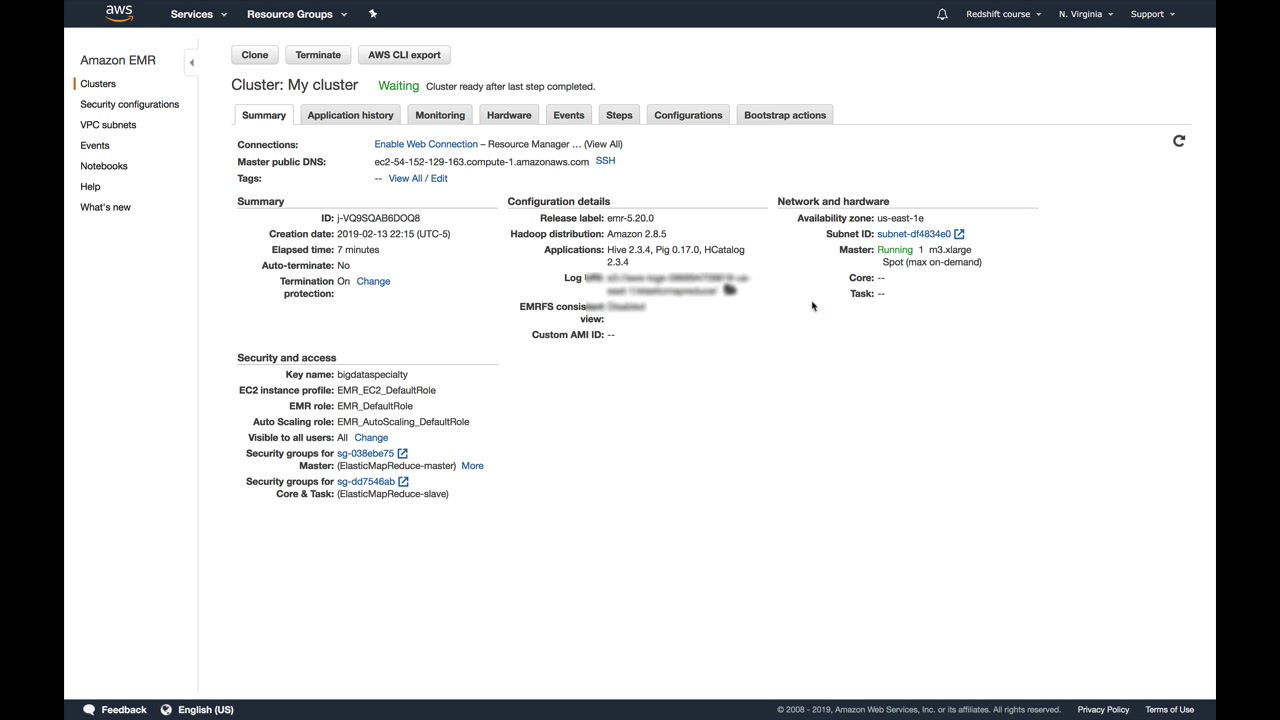Click the AWS CLI export button
Image resolution: width=1280 pixels, height=720 pixels.
tap(404, 55)
